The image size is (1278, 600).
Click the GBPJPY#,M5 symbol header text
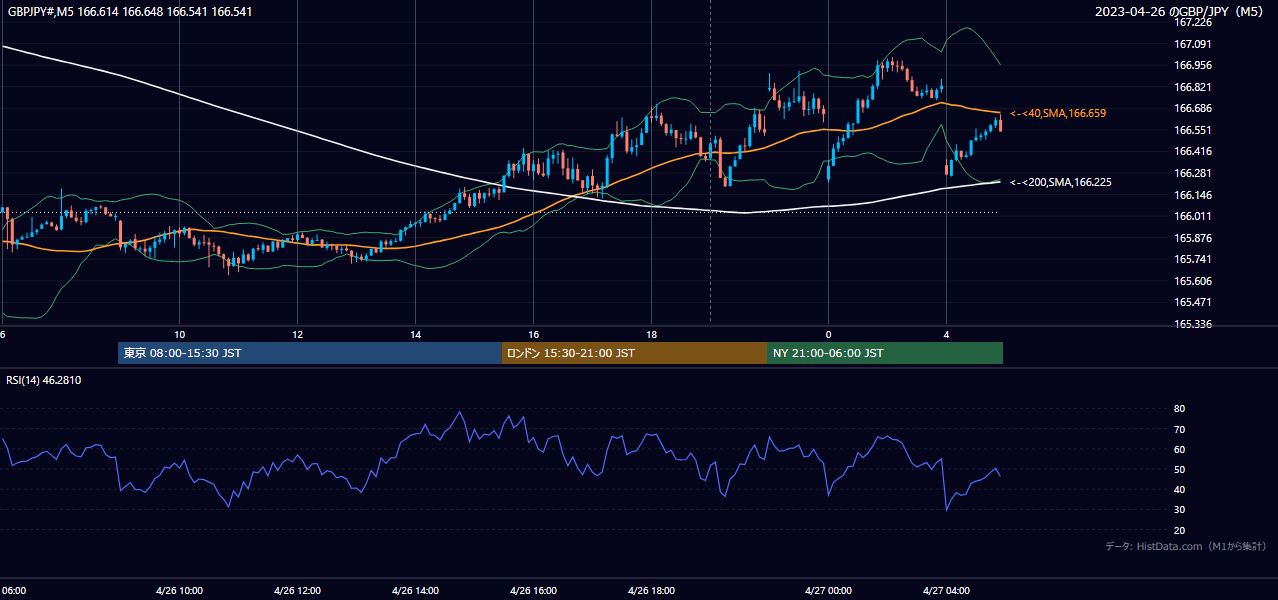[x=130, y=11]
